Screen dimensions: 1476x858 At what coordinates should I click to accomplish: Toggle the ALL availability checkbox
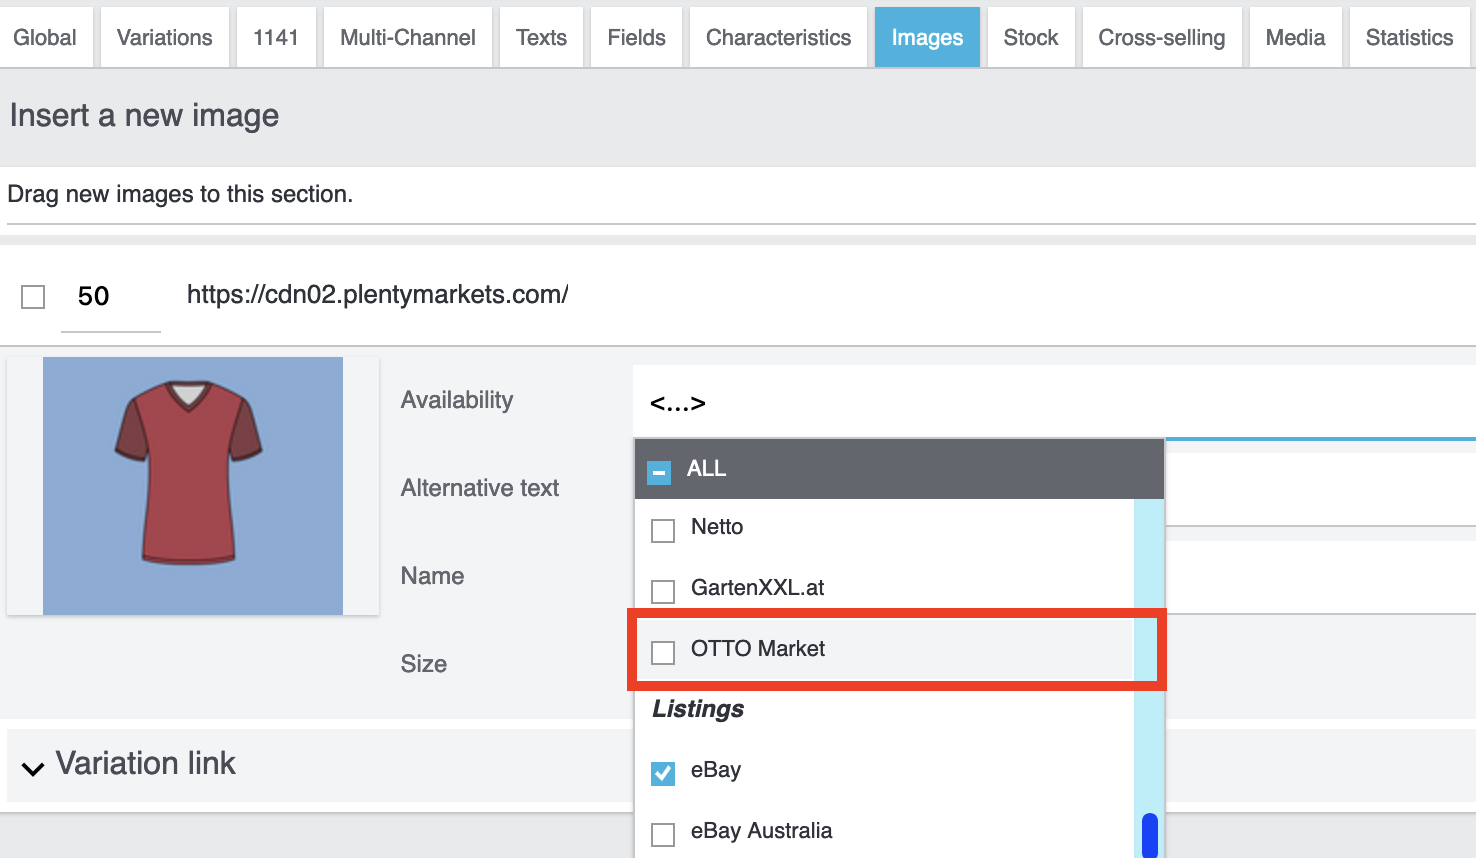point(659,471)
